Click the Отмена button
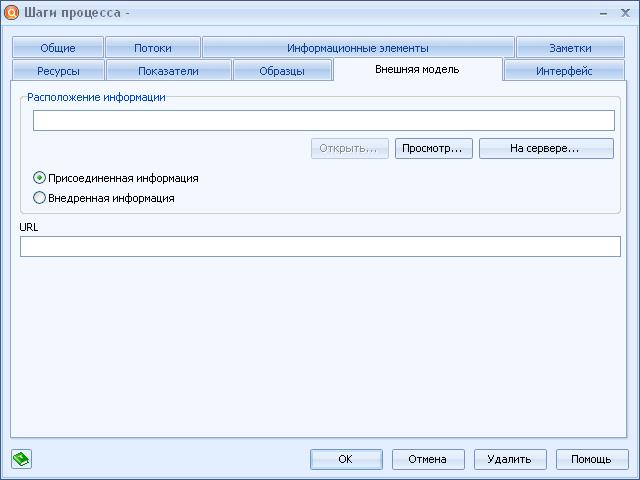 428,459
